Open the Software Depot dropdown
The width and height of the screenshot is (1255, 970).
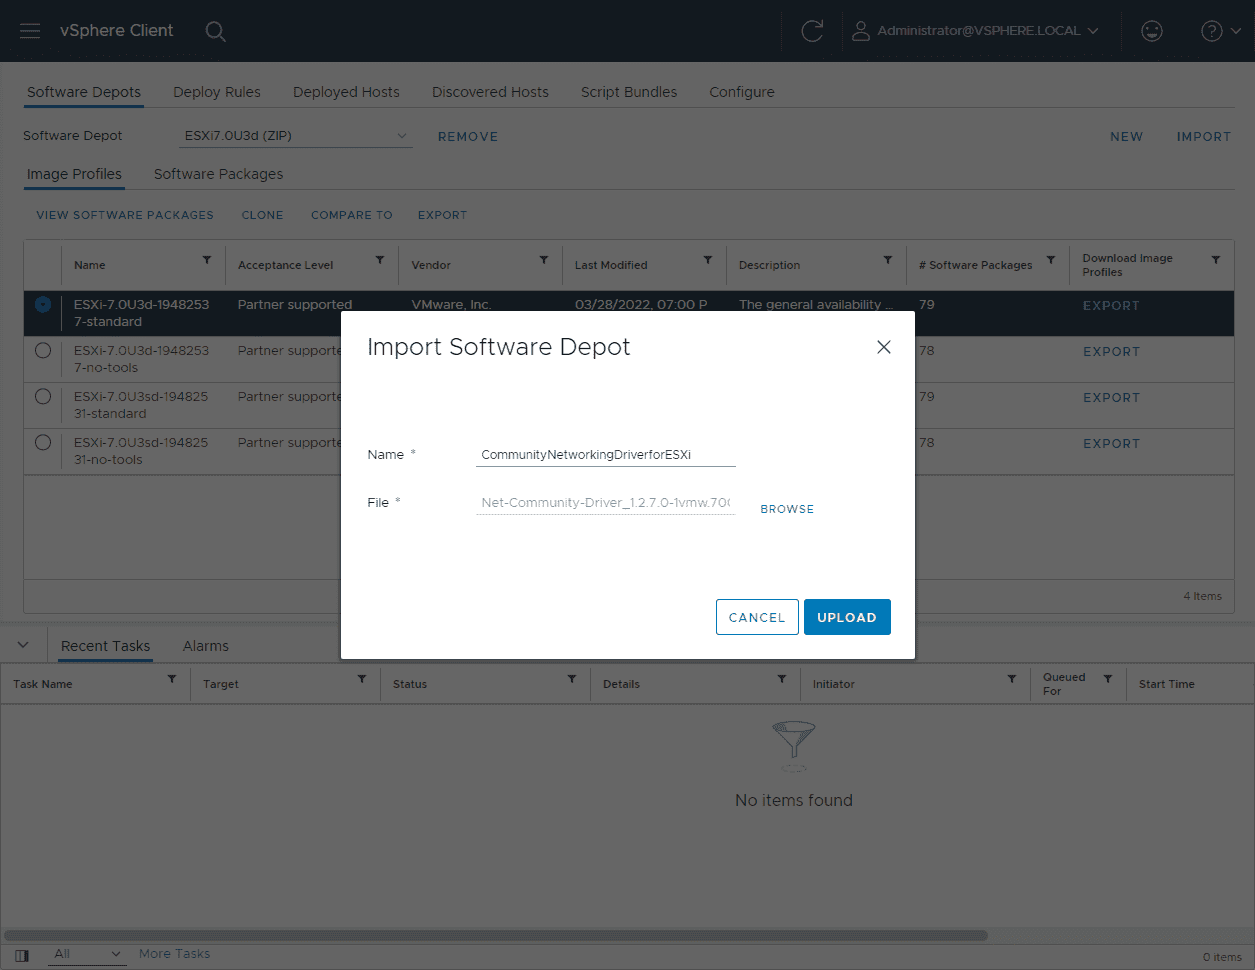tap(296, 136)
